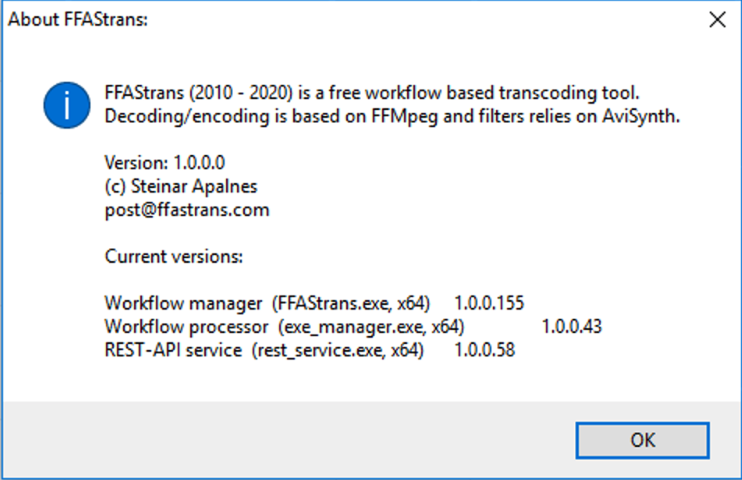
Task: Click version number 1.0.0.43
Action: pyautogui.click(x=572, y=327)
